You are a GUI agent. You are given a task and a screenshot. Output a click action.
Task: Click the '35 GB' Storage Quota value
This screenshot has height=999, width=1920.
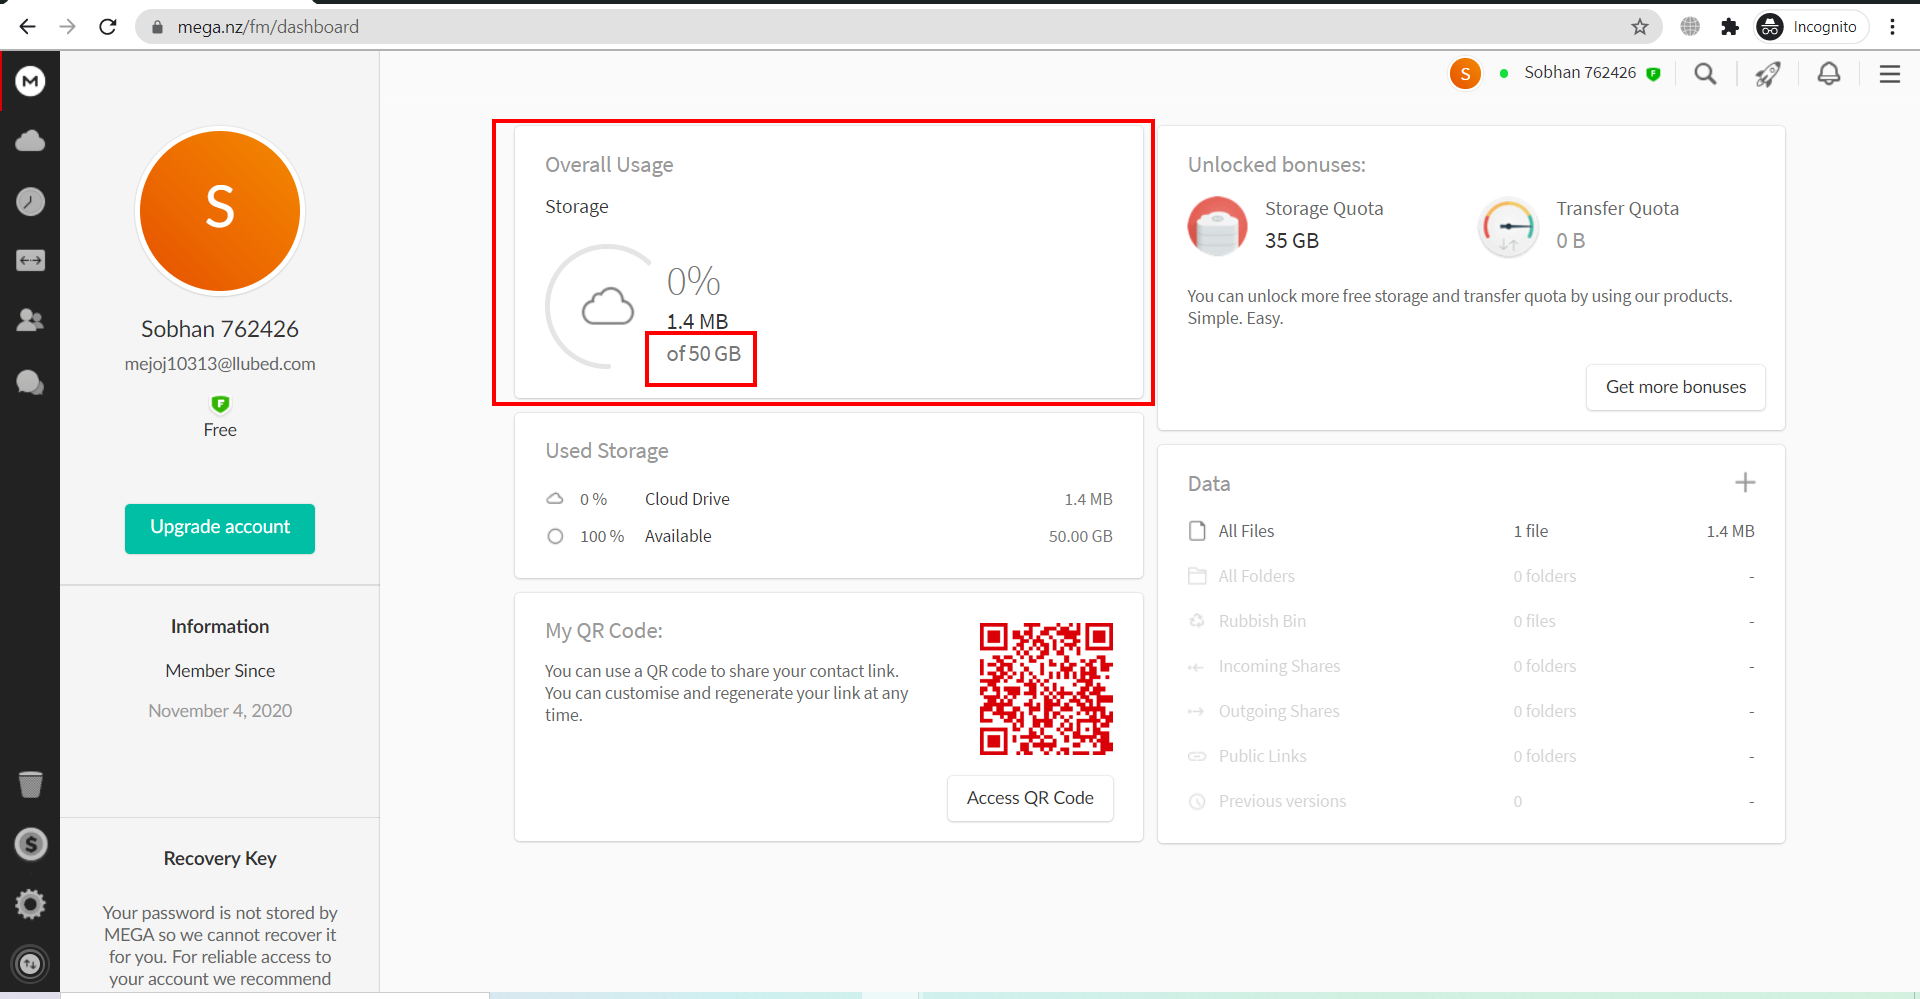pos(1292,241)
